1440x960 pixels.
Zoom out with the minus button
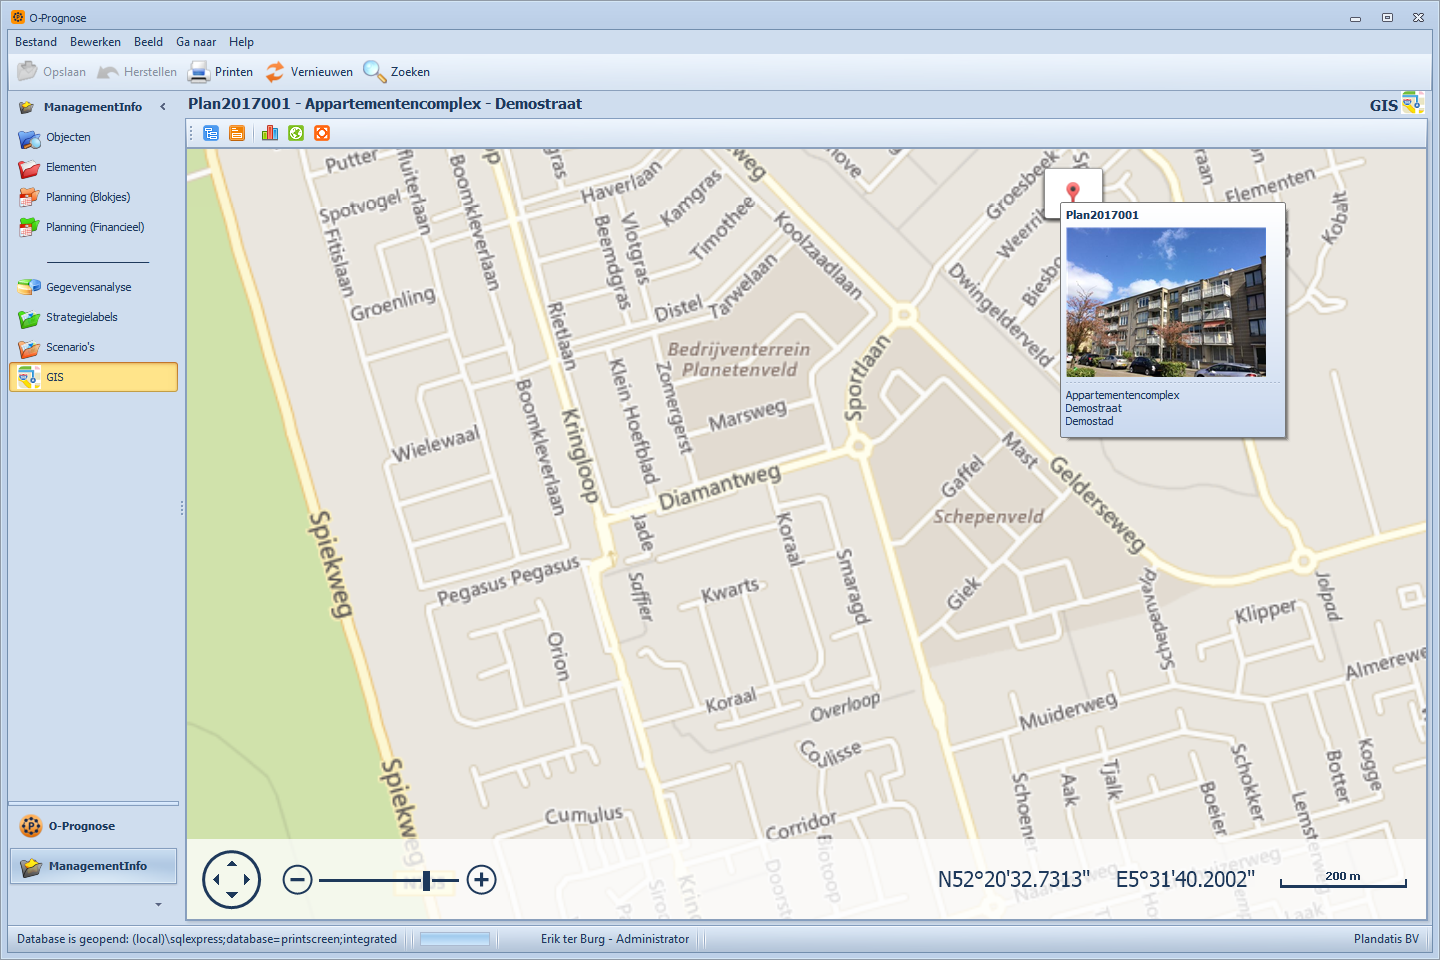297,880
